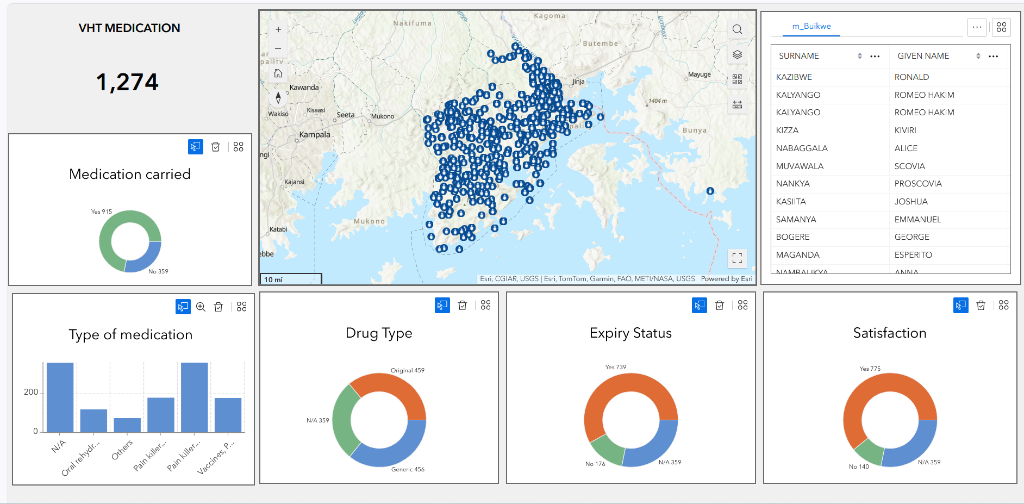Open the basemap gallery grid icon

737,80
